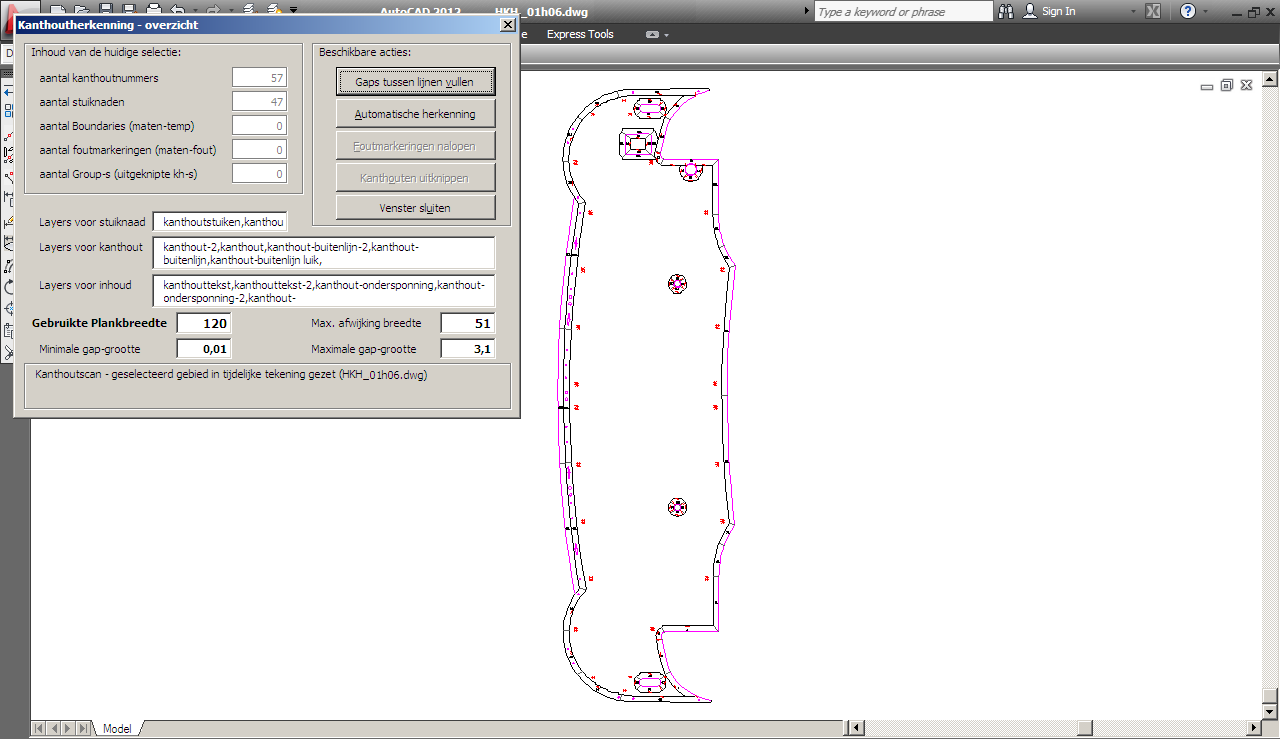Click the 'Venster sluiten' button
The height and width of the screenshot is (739, 1280).
pos(415,208)
